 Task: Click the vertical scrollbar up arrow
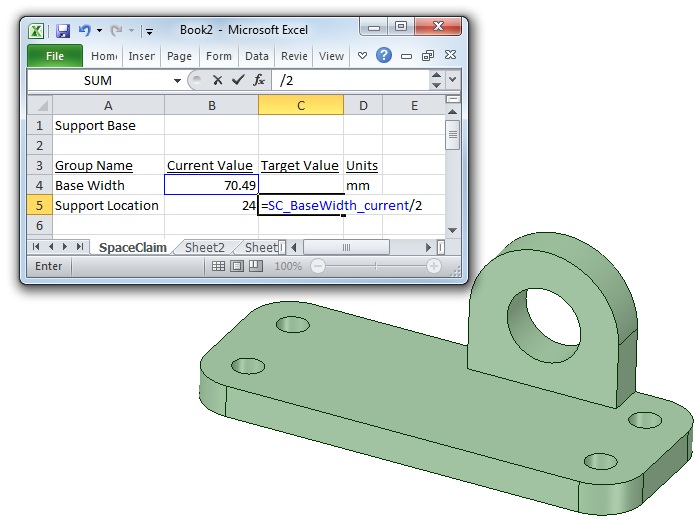(x=453, y=112)
